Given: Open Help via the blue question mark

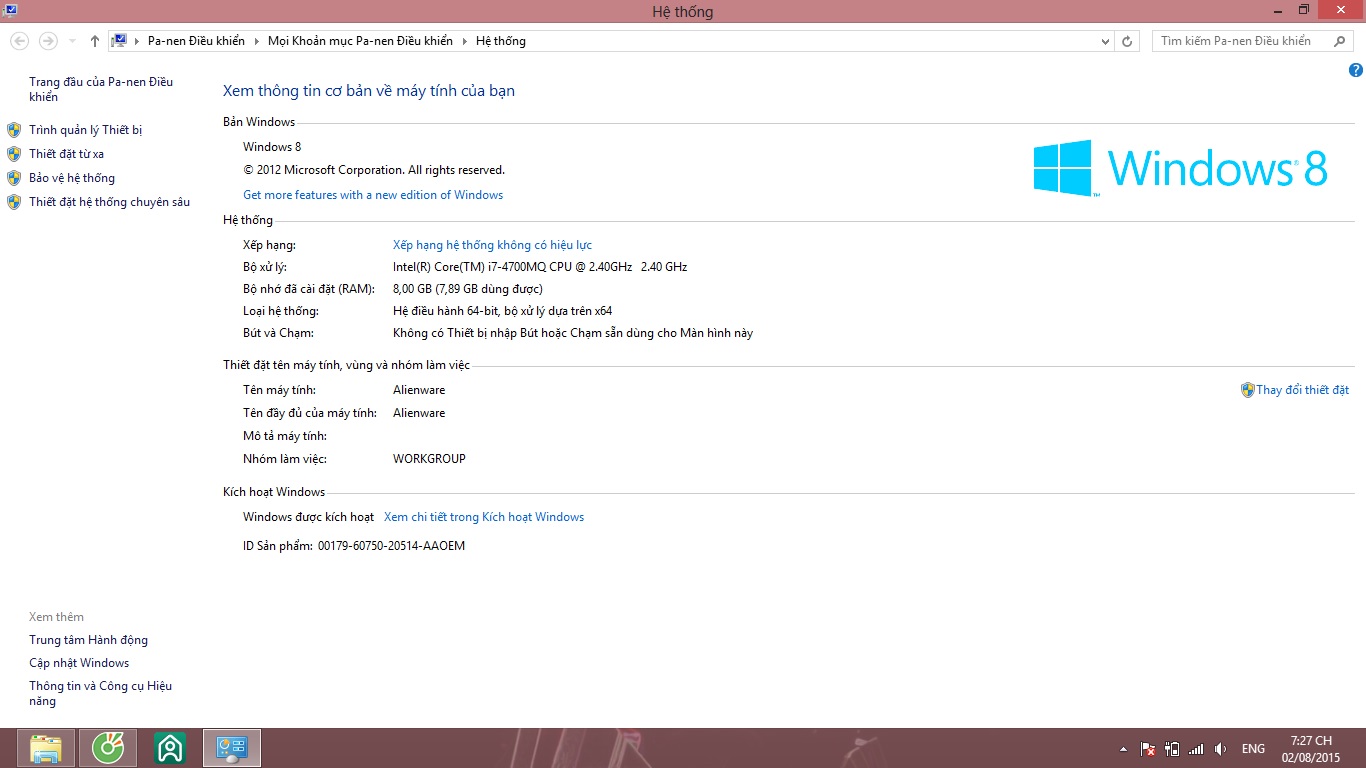Looking at the screenshot, I should (1356, 70).
